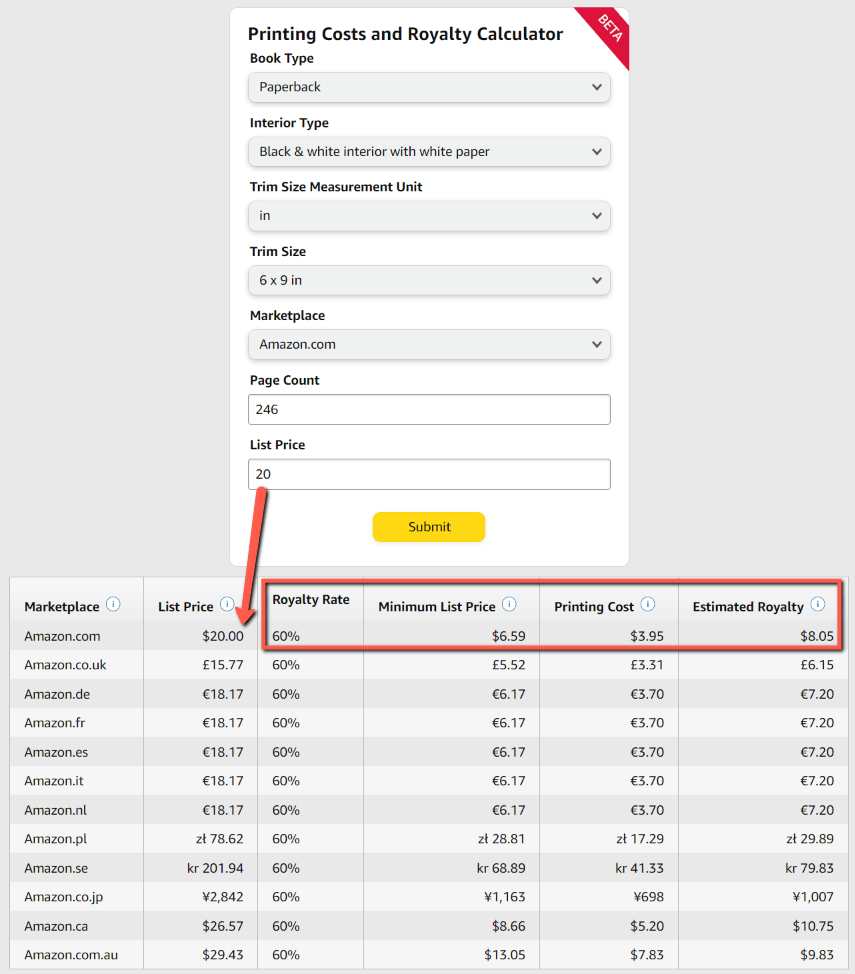The width and height of the screenshot is (855, 974).
Task: Click the ¥2,842 list price cell
Action: coord(222,896)
